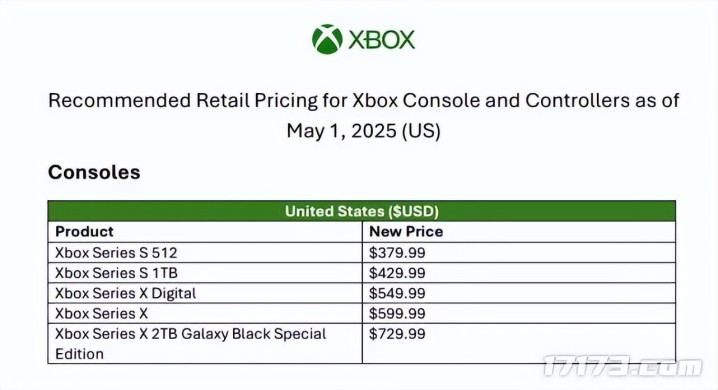The image size is (718, 390).
Task: Click the $549.99 price
Action: (x=397, y=293)
